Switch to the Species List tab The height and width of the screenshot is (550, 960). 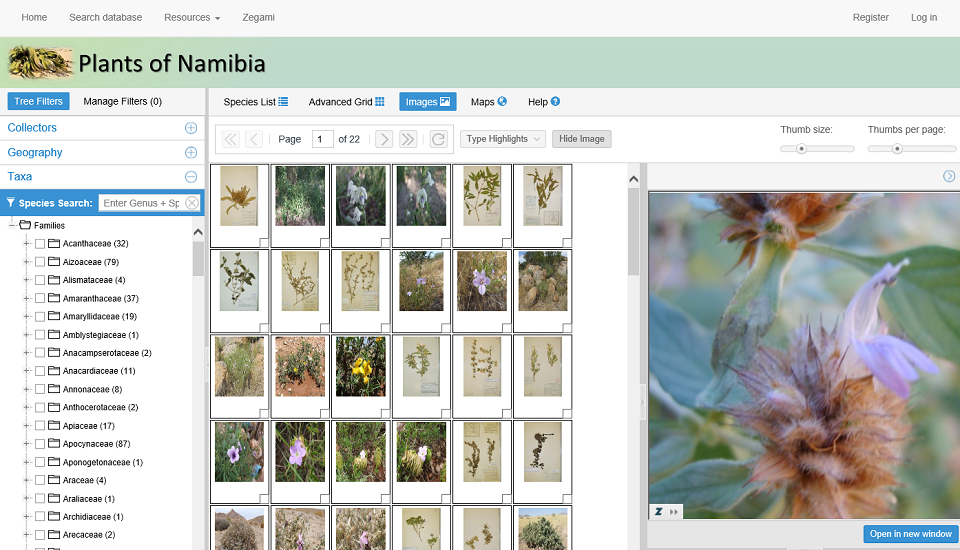click(x=255, y=102)
